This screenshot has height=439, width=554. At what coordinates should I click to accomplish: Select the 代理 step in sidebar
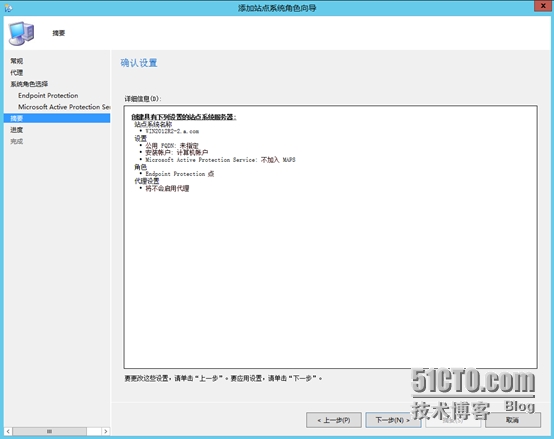[x=17, y=72]
